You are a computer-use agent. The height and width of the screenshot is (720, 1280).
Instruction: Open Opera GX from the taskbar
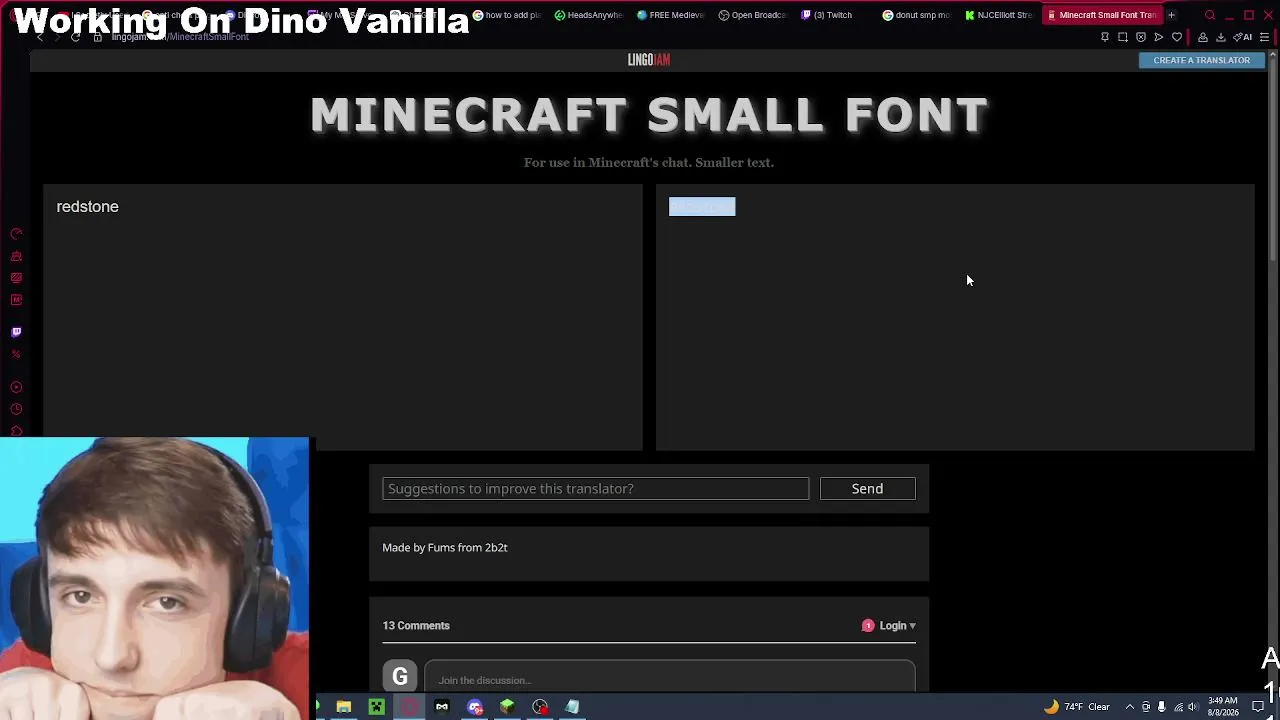click(x=409, y=707)
